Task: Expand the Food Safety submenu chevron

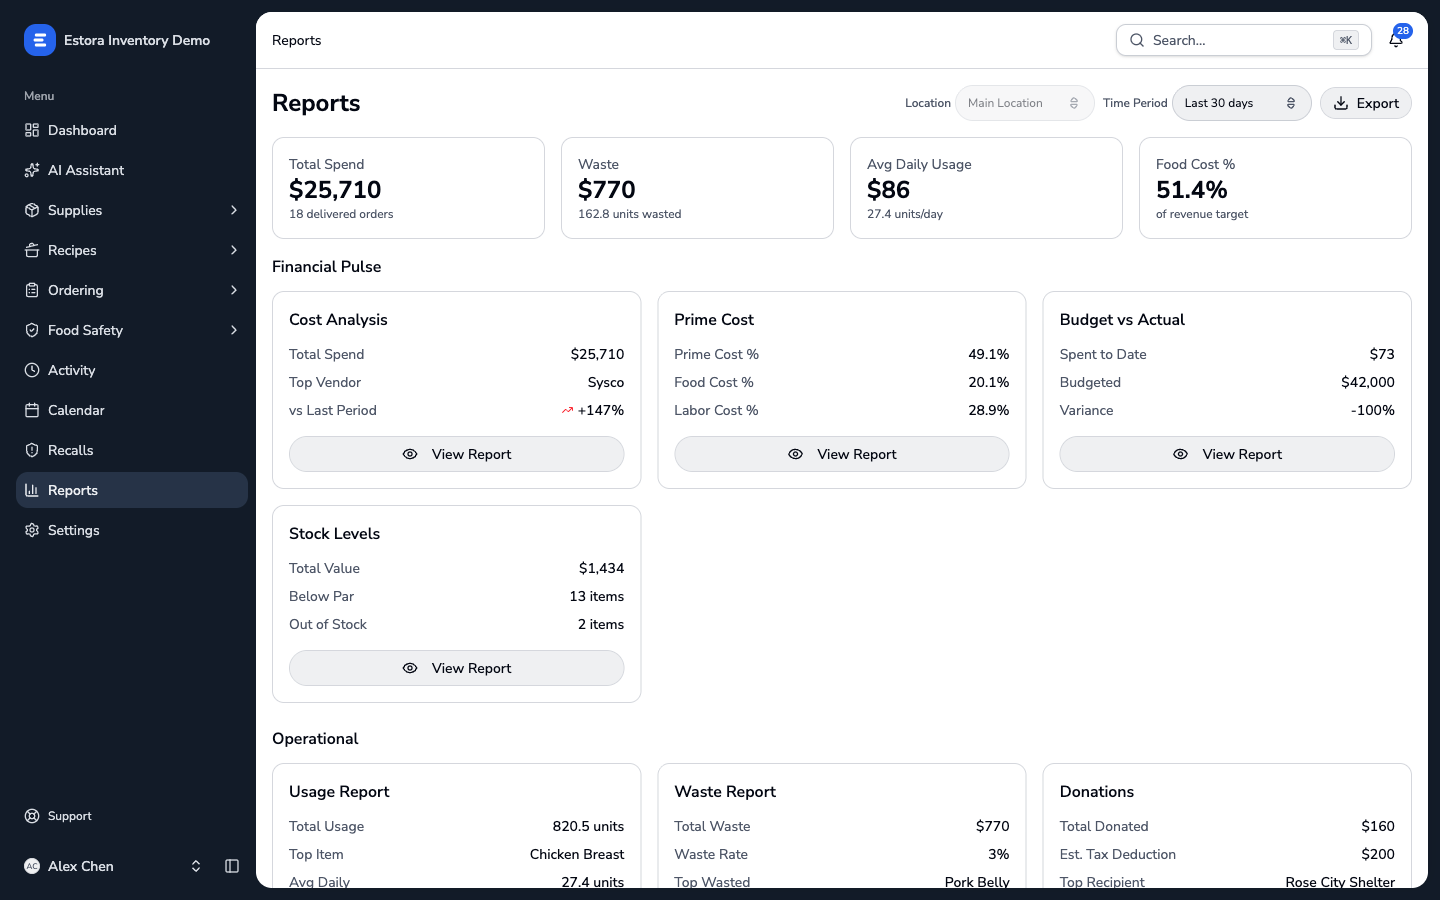Action: (234, 330)
